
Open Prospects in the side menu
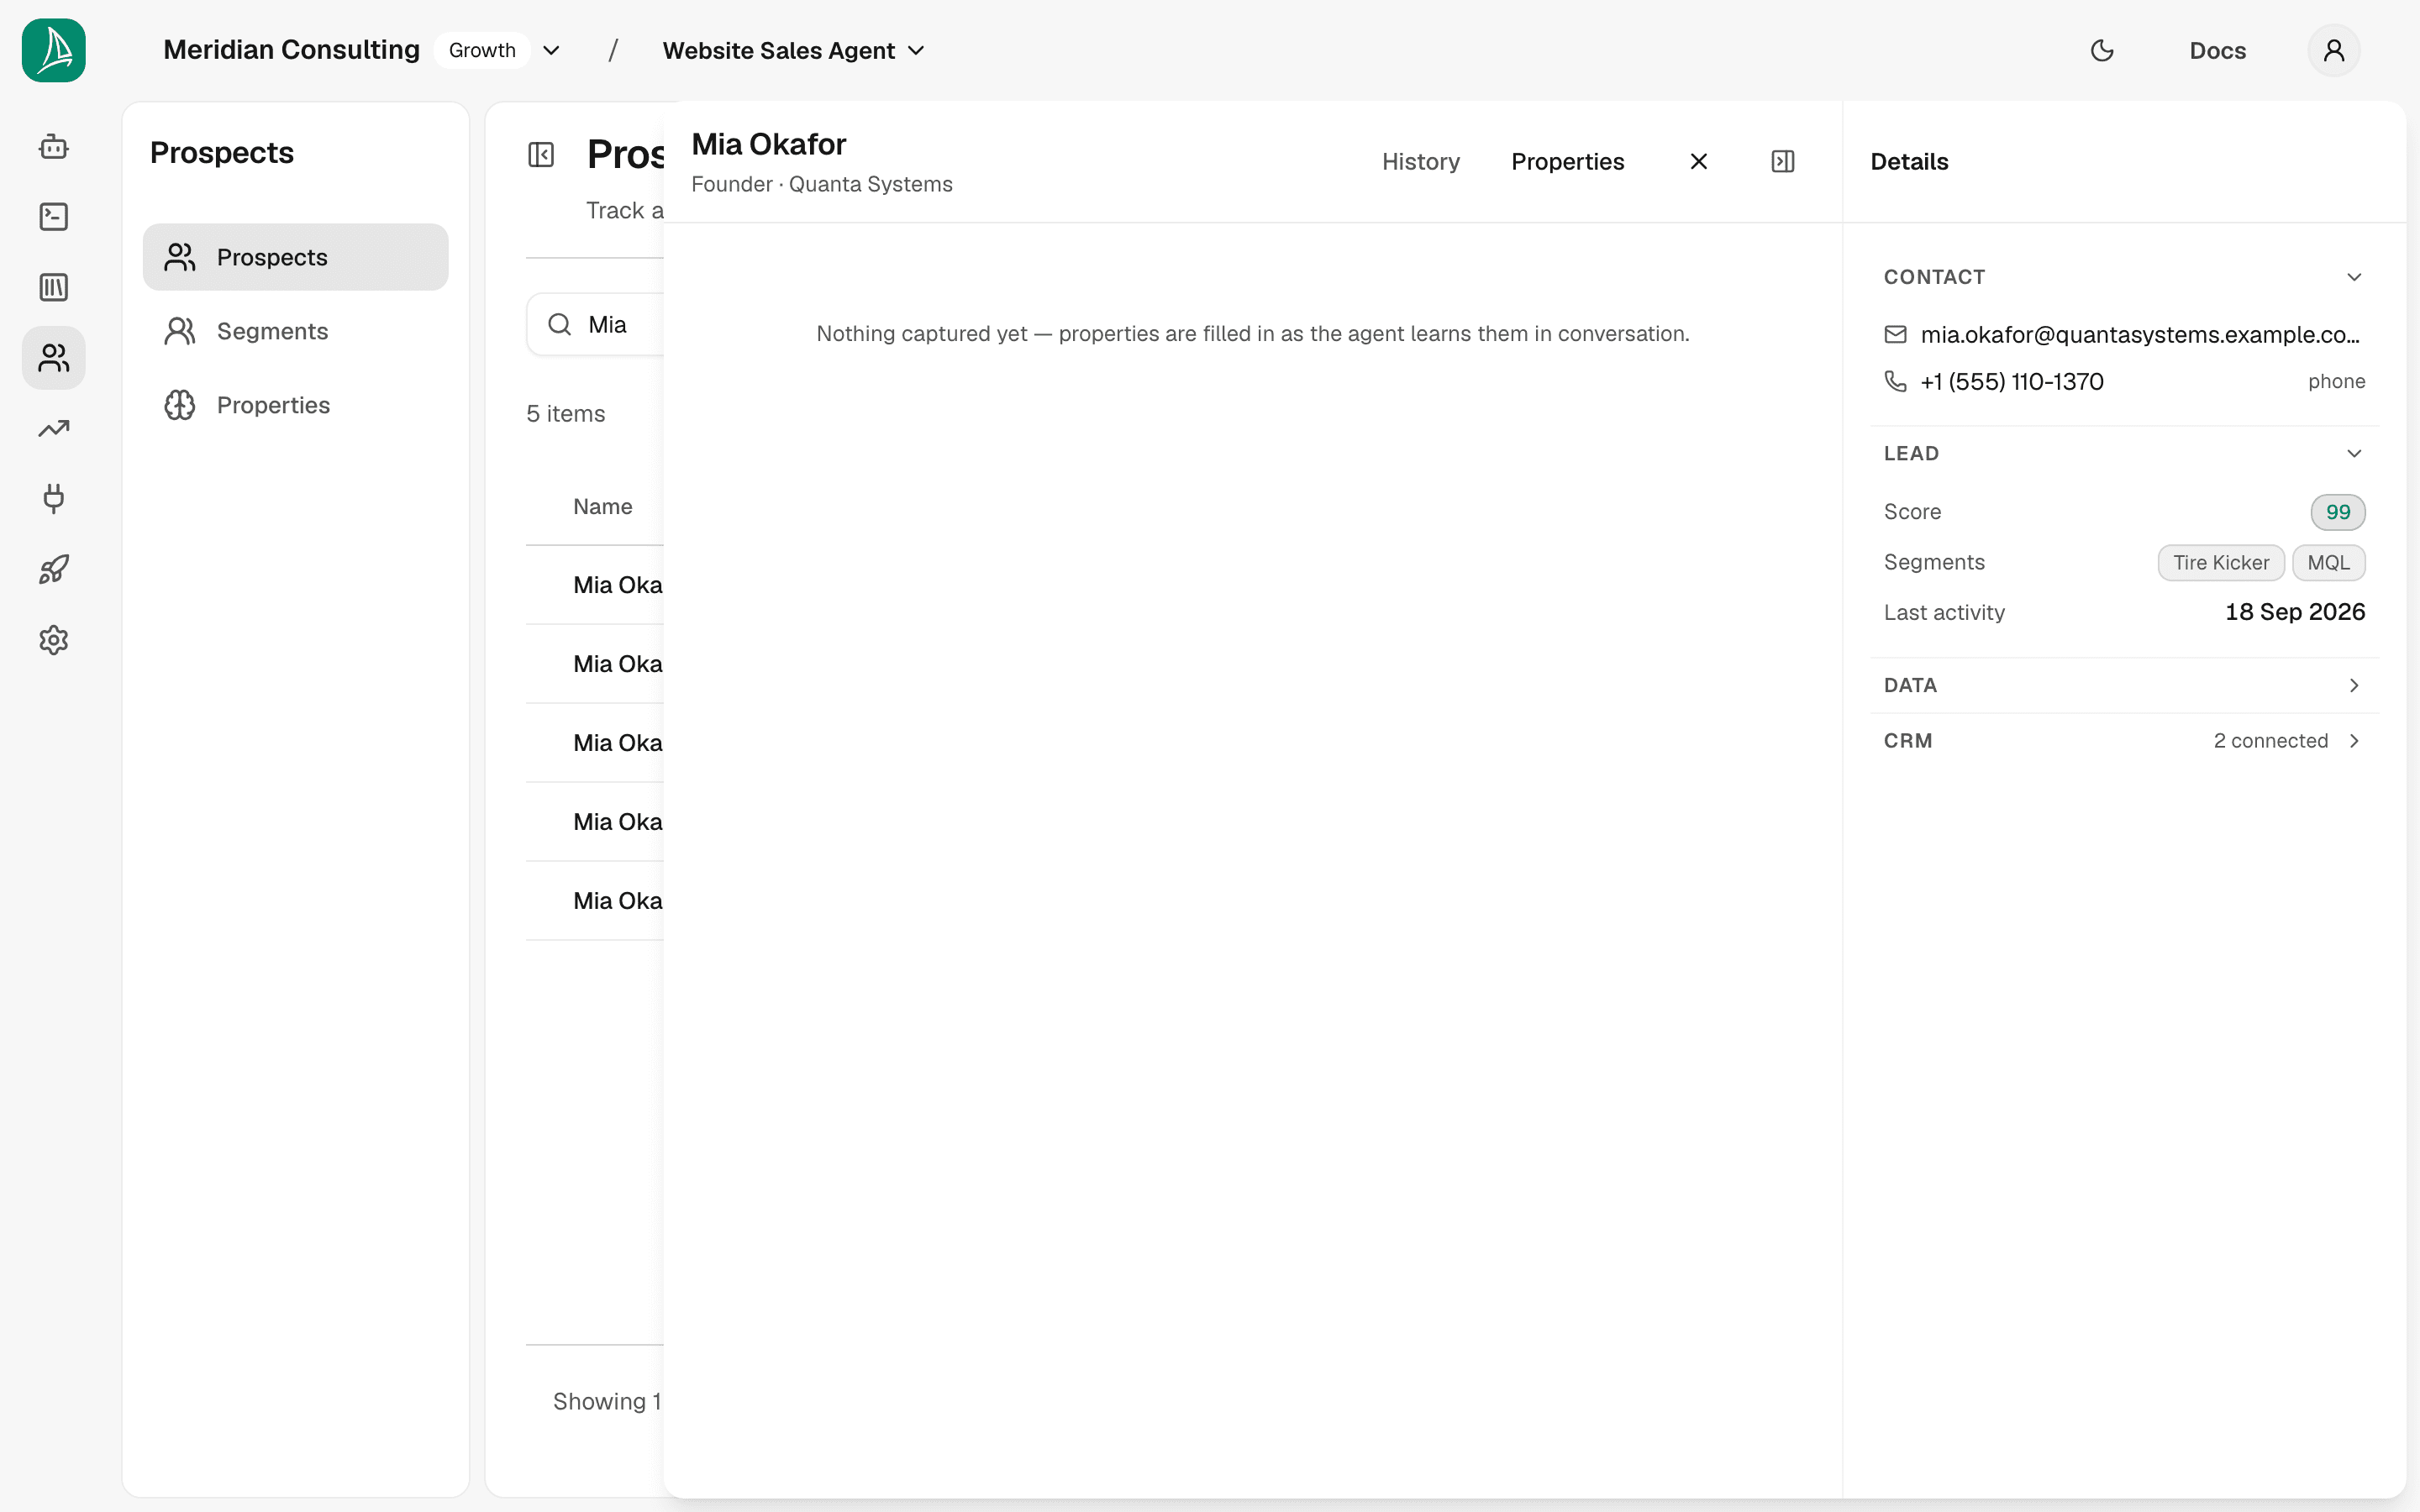[x=296, y=257]
